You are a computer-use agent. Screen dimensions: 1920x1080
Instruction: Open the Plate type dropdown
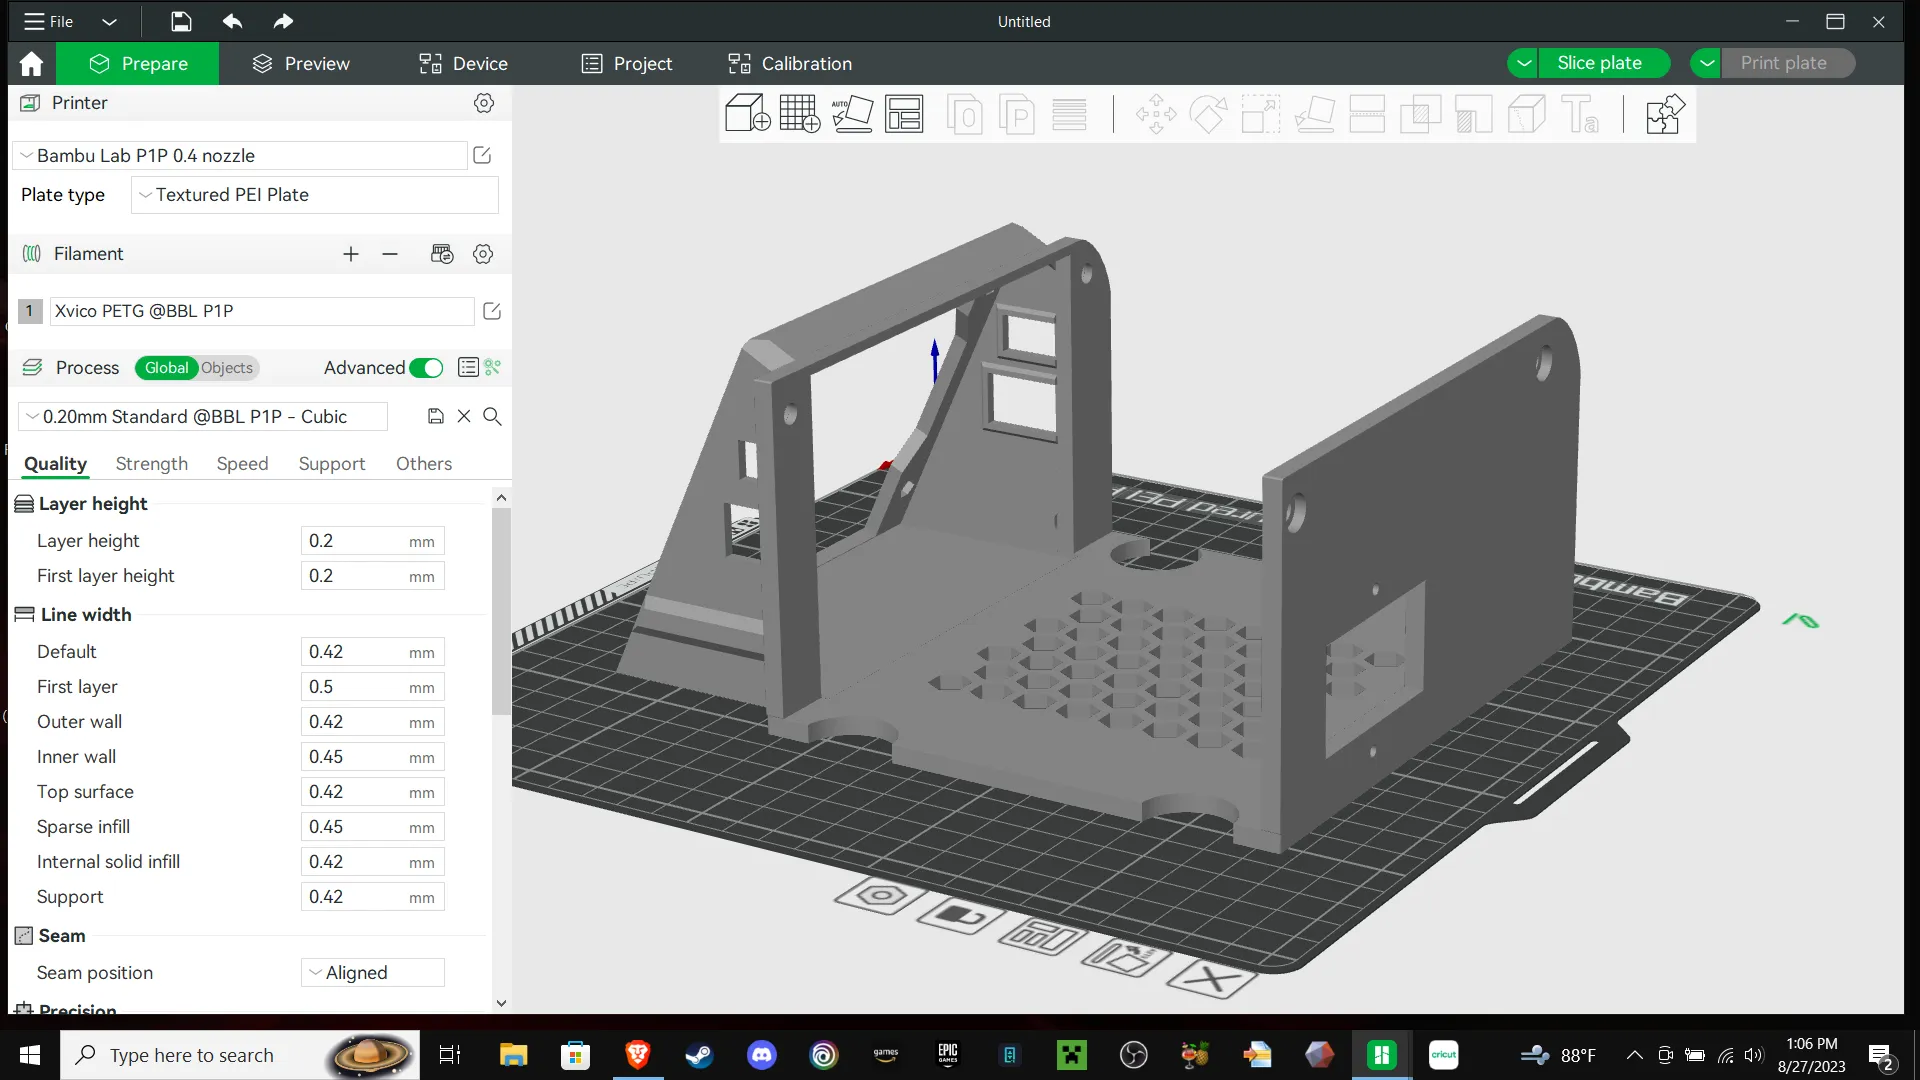(x=314, y=195)
